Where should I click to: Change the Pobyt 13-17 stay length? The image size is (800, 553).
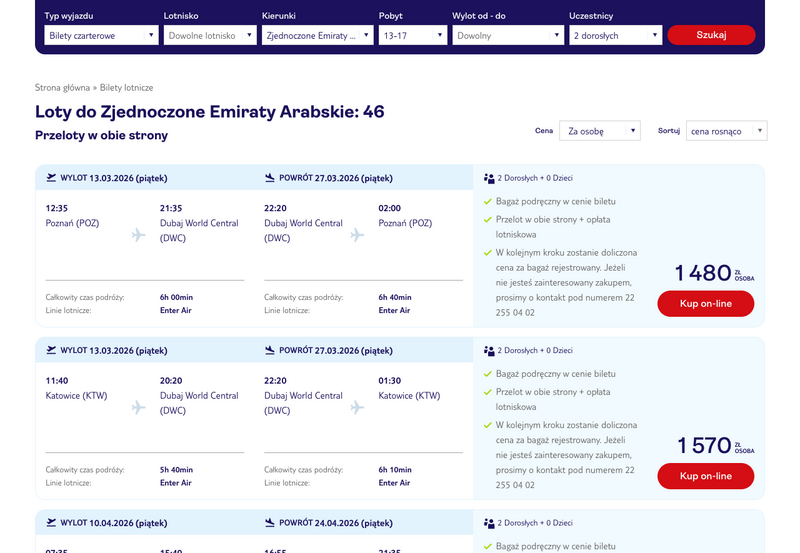pyautogui.click(x=412, y=35)
